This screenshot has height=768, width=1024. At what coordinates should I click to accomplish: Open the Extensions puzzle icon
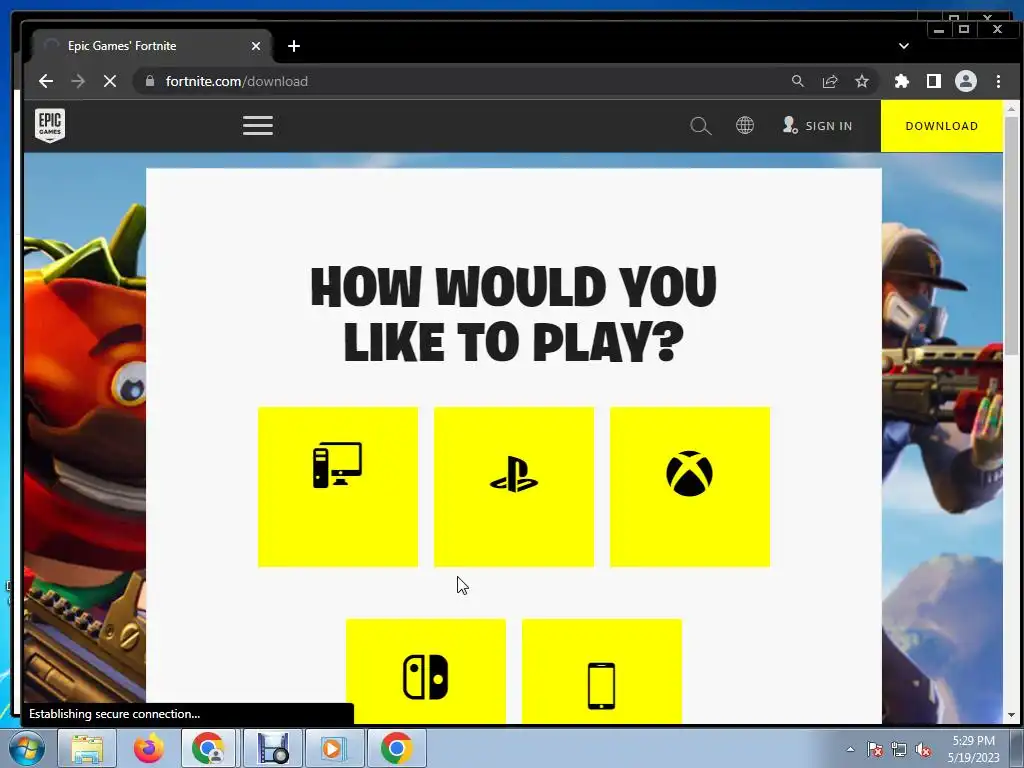pyautogui.click(x=902, y=81)
